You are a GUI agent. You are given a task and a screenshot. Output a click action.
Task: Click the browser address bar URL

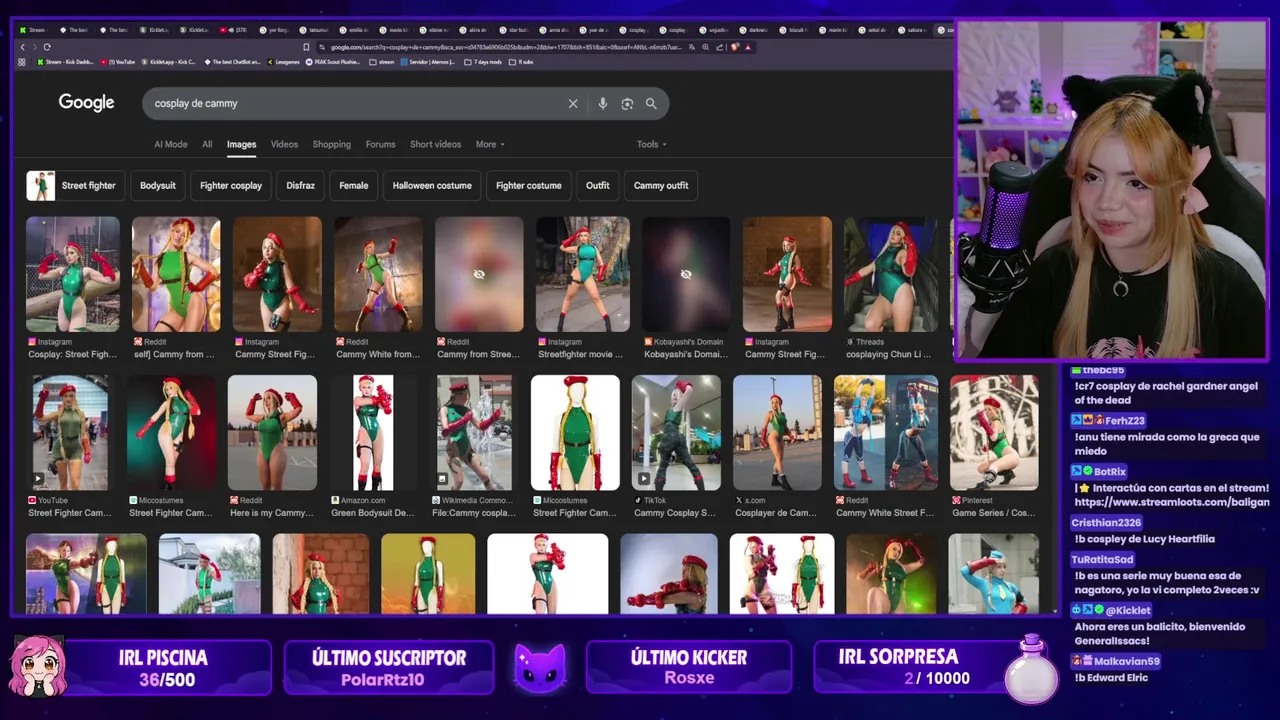point(505,47)
